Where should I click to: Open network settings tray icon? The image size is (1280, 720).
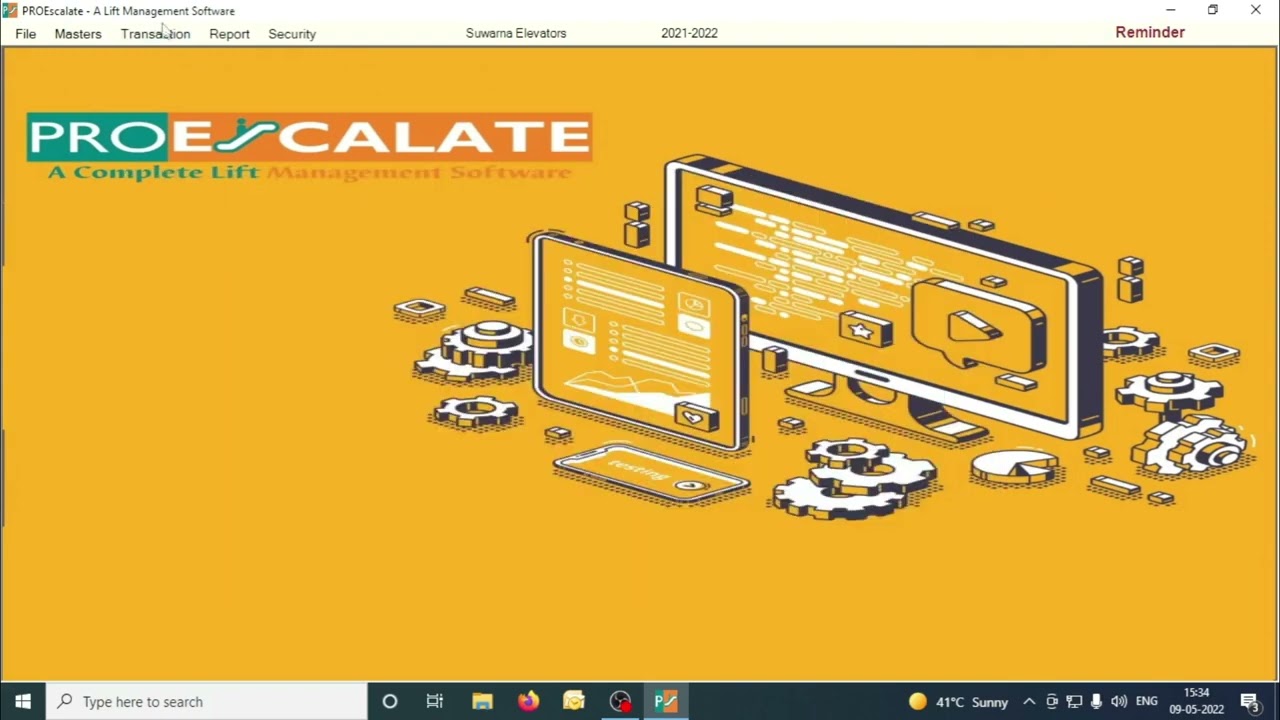1074,702
